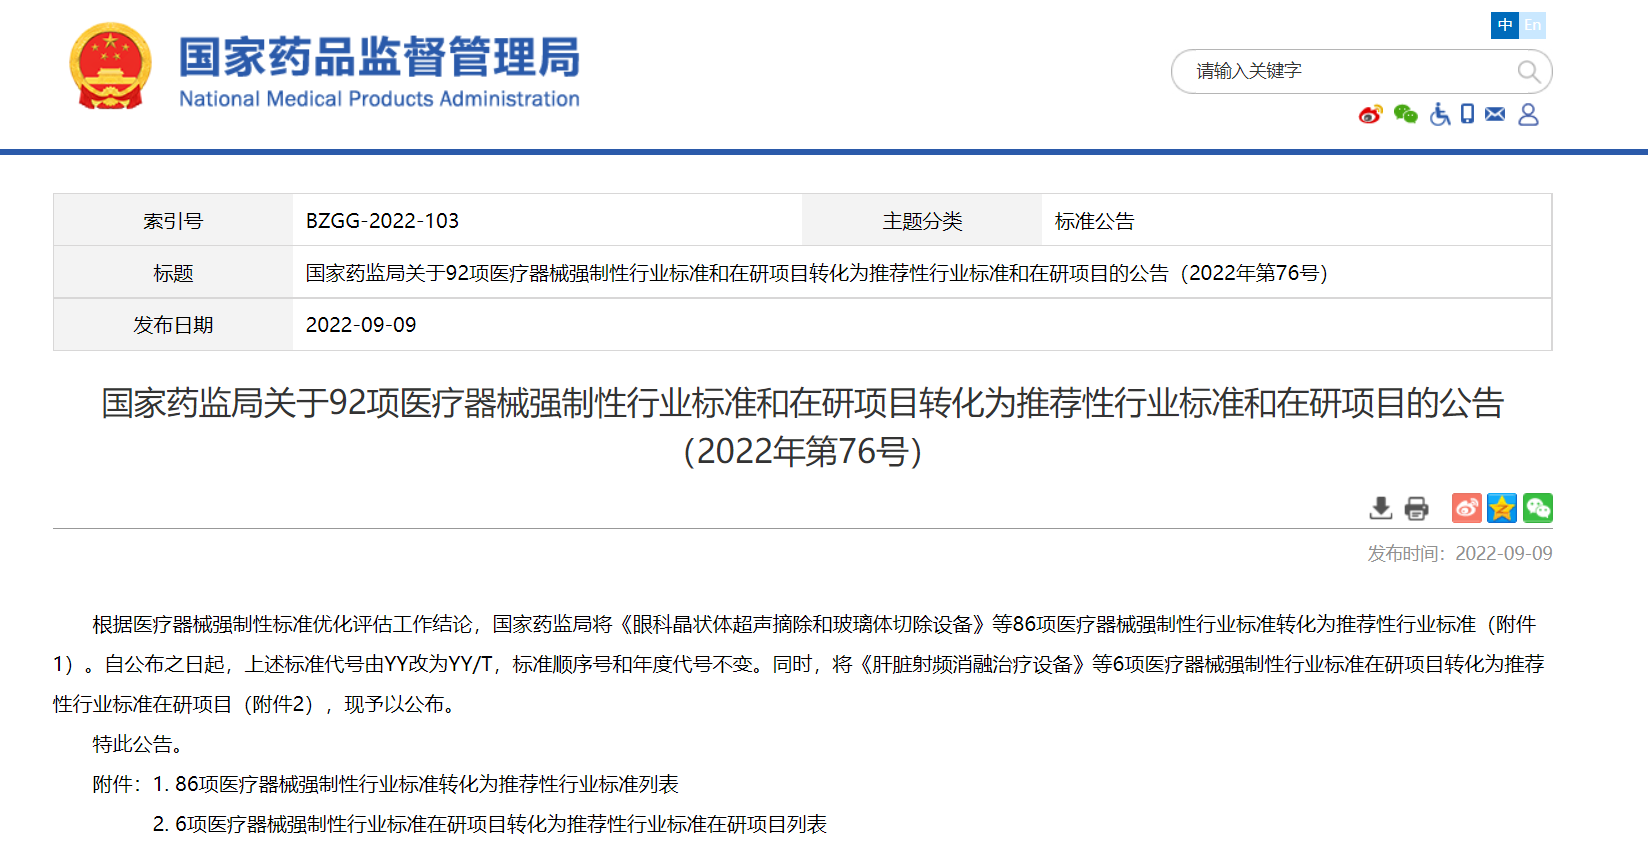Click the national emblem image

110,67
